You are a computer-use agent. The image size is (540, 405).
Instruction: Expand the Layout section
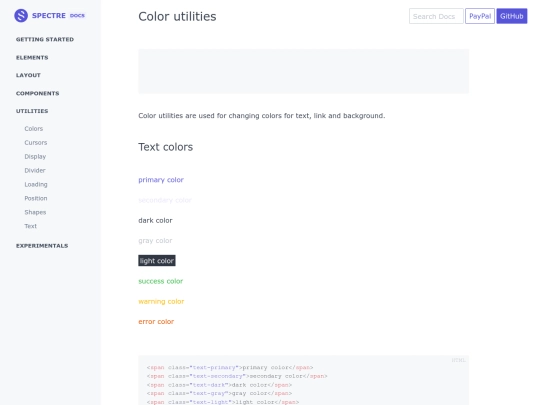(x=28, y=75)
